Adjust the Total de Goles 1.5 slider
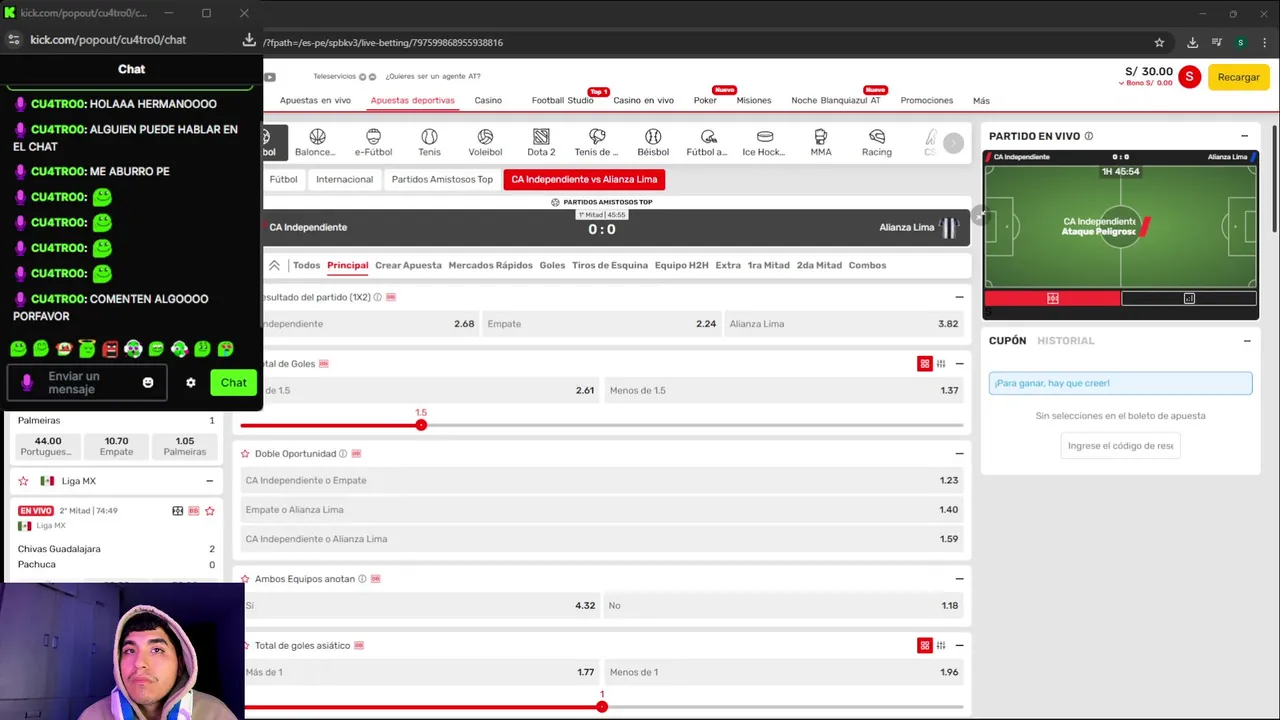This screenshot has width=1280, height=720. [421, 425]
